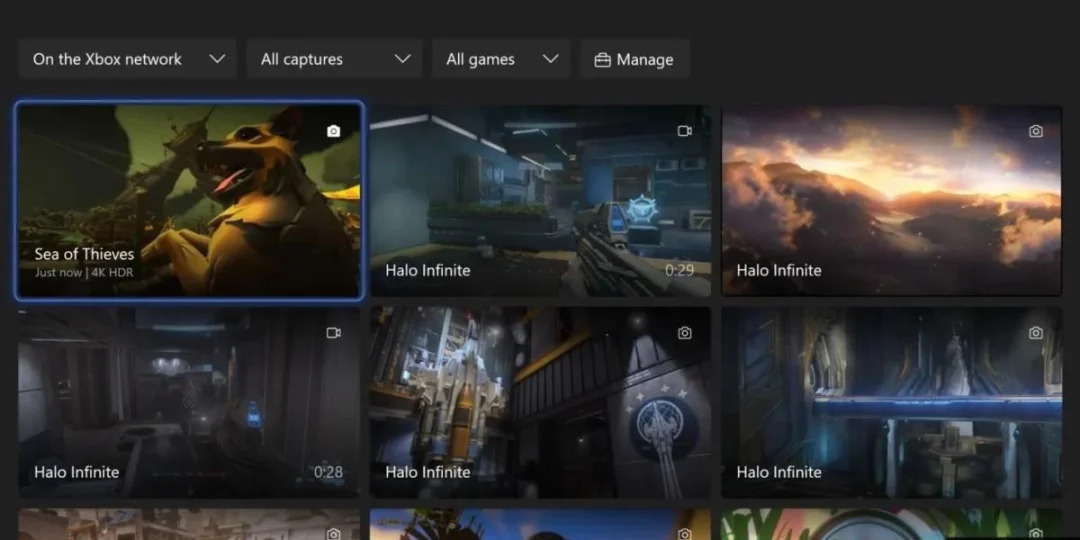Click camera icon on the blue bridge screenshot
Image resolution: width=1080 pixels, height=540 pixels.
(x=1036, y=333)
